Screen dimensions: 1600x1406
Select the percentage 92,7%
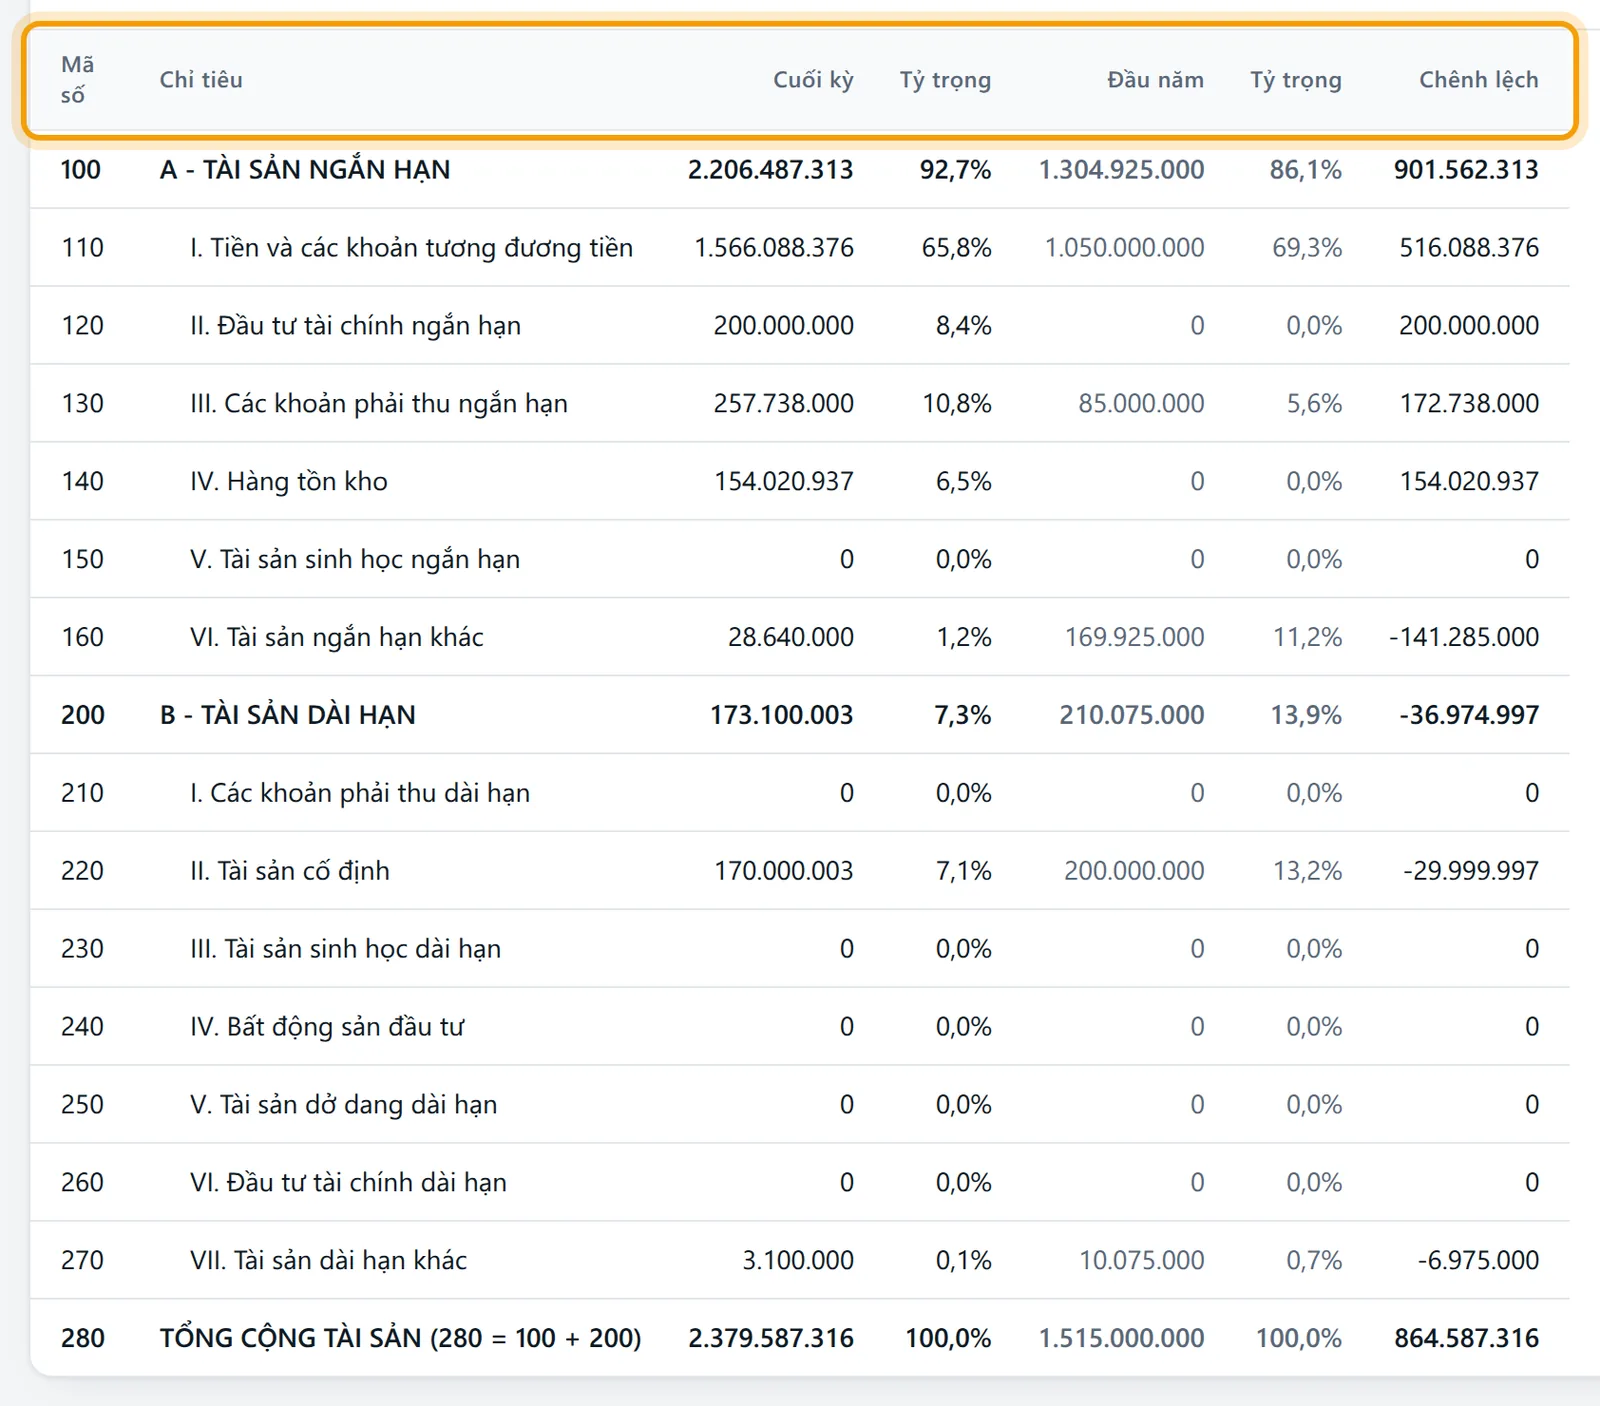pyautogui.click(x=956, y=170)
